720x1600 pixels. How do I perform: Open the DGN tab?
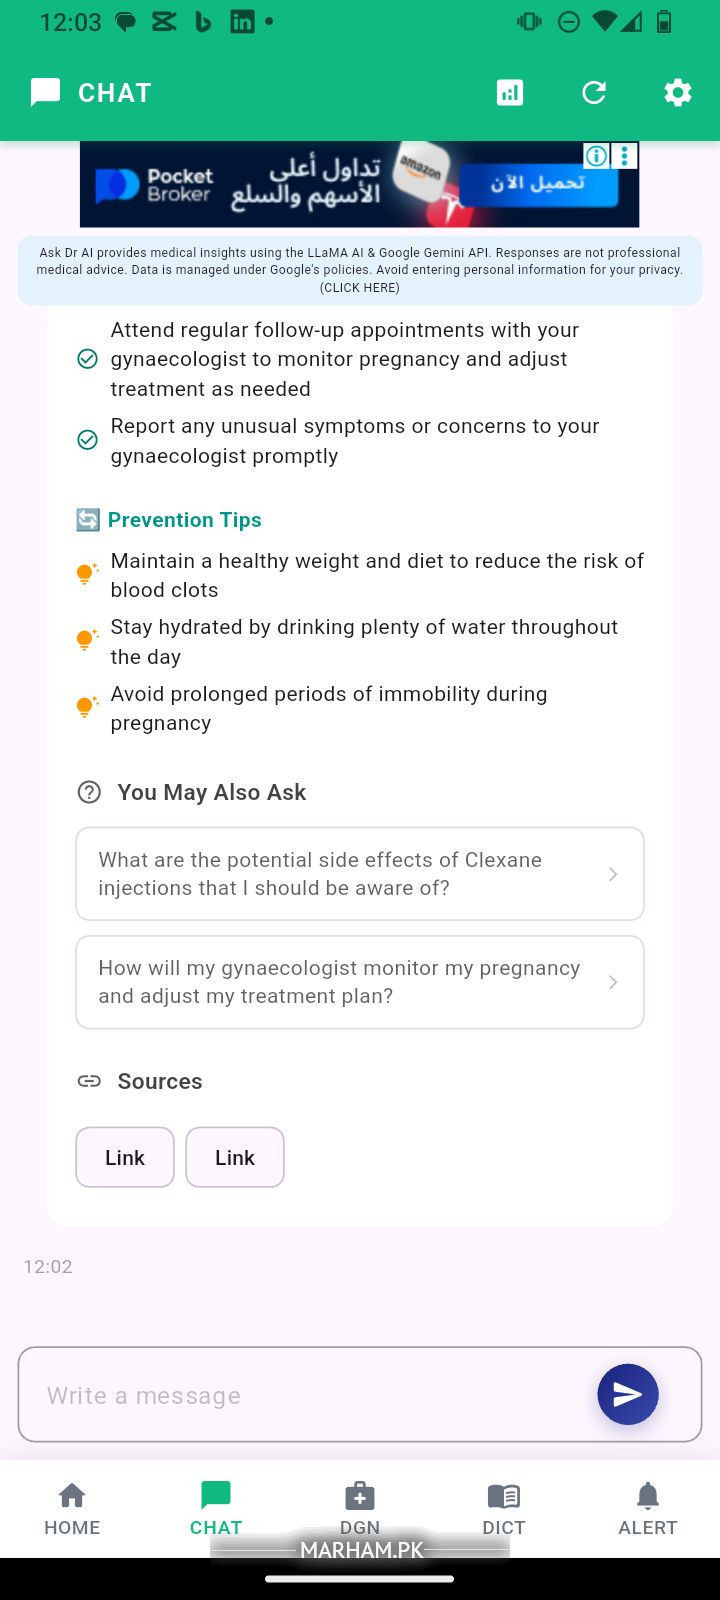pyautogui.click(x=360, y=1509)
